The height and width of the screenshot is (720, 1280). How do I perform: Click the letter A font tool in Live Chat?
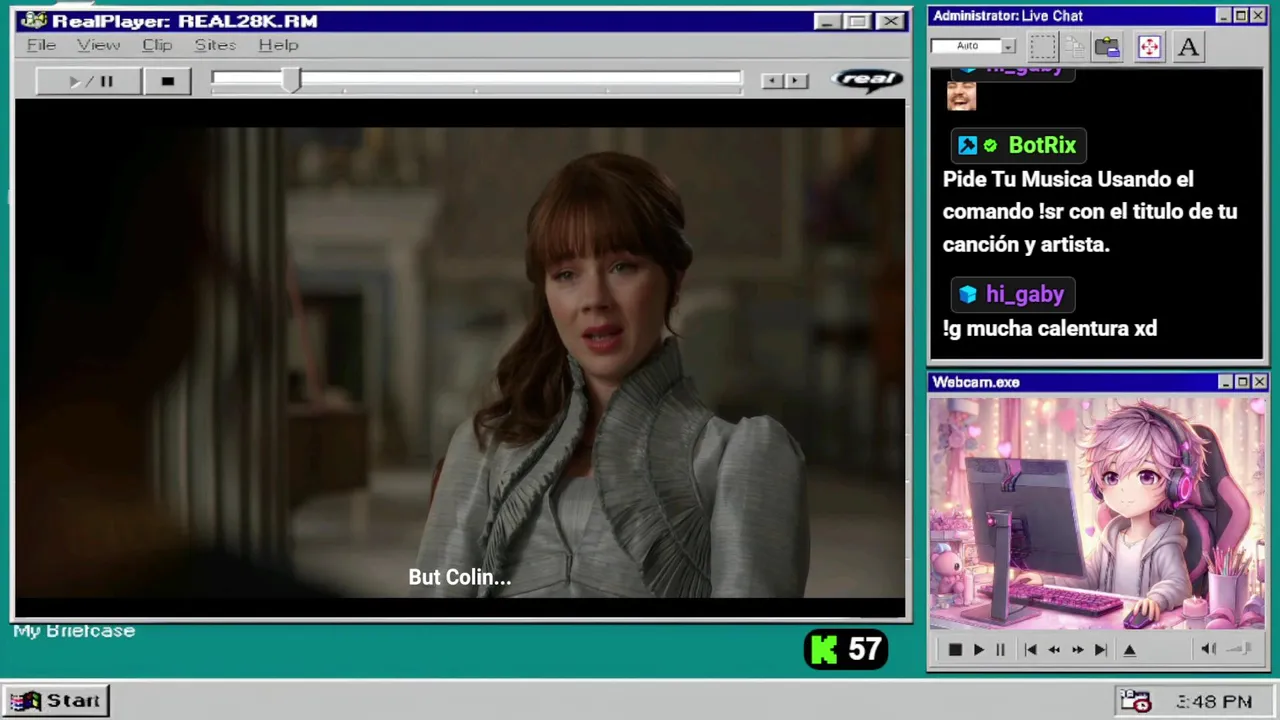(x=1188, y=47)
